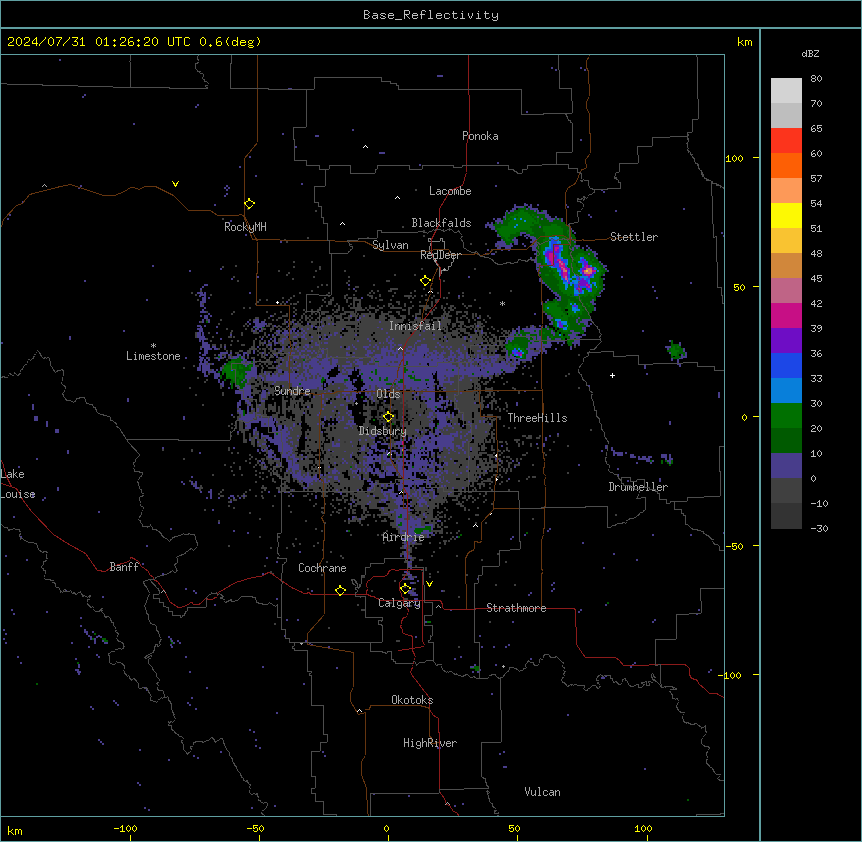
Task: Select the Drumheller city label
Action: point(638,487)
